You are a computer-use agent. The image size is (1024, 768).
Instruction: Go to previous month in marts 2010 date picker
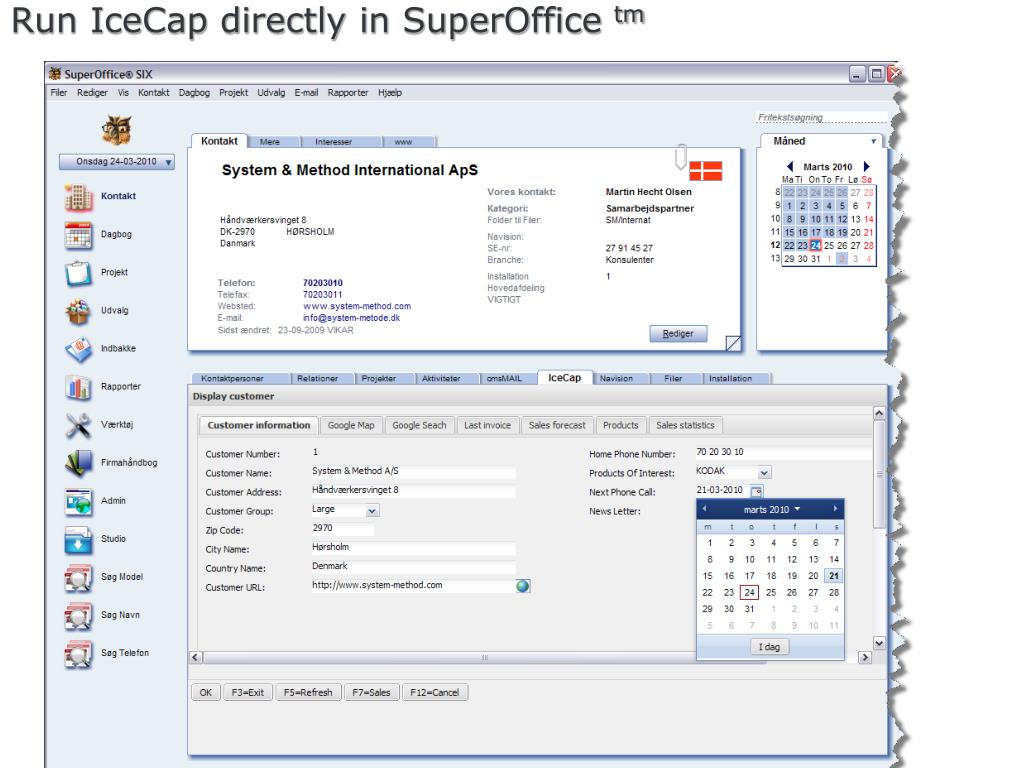[x=705, y=509]
